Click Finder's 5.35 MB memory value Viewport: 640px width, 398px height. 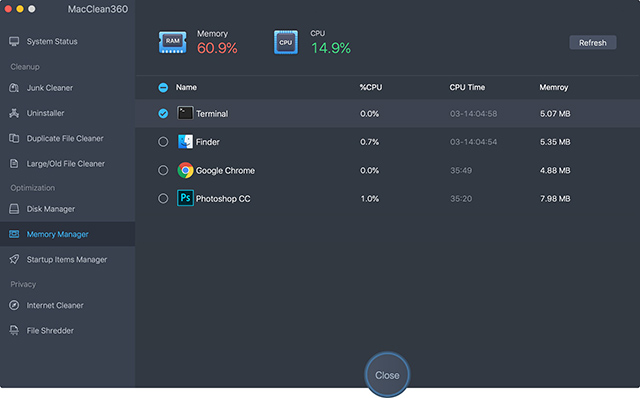(555, 142)
